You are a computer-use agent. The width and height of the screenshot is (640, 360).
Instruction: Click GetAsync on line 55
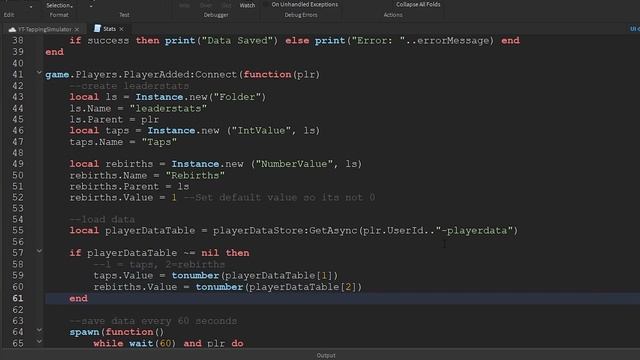333,231
